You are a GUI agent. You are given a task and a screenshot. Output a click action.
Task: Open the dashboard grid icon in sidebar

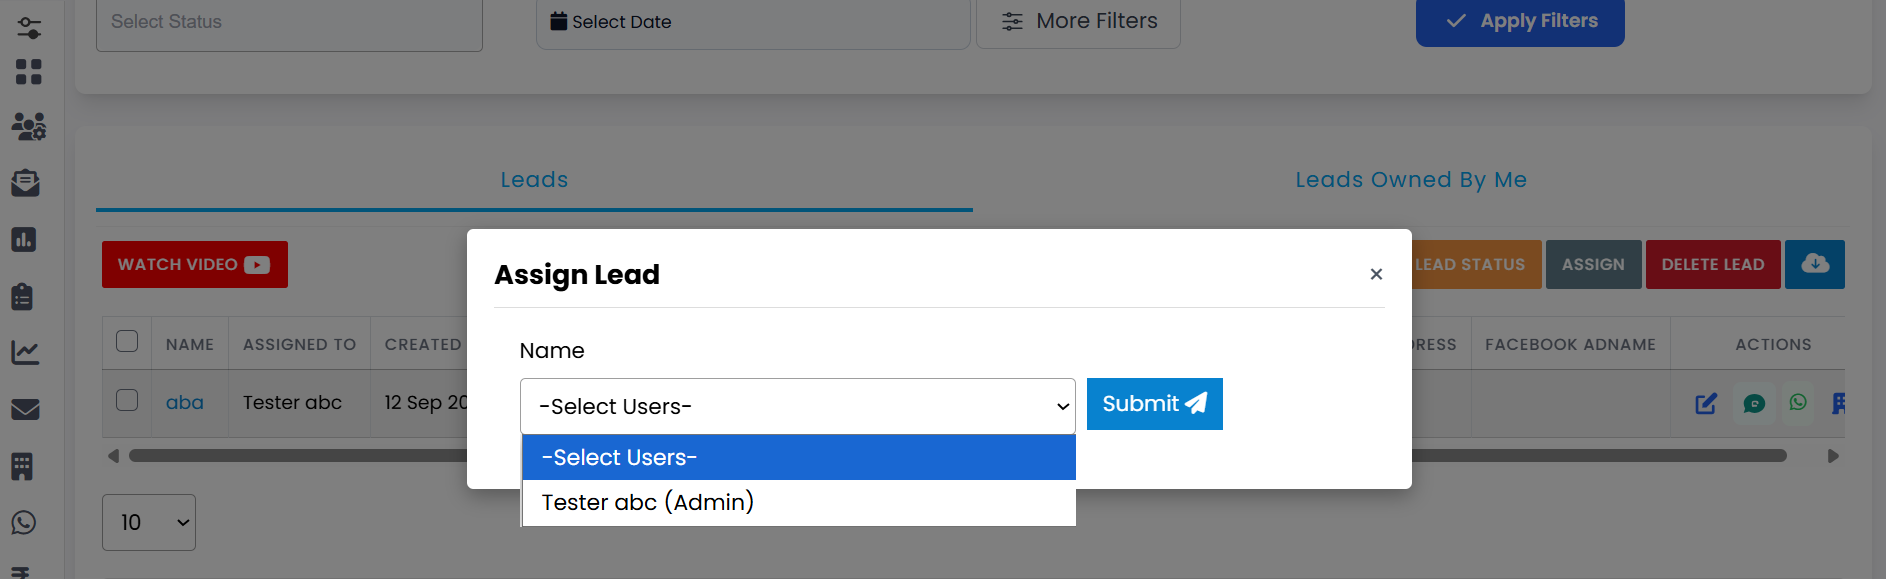(29, 72)
